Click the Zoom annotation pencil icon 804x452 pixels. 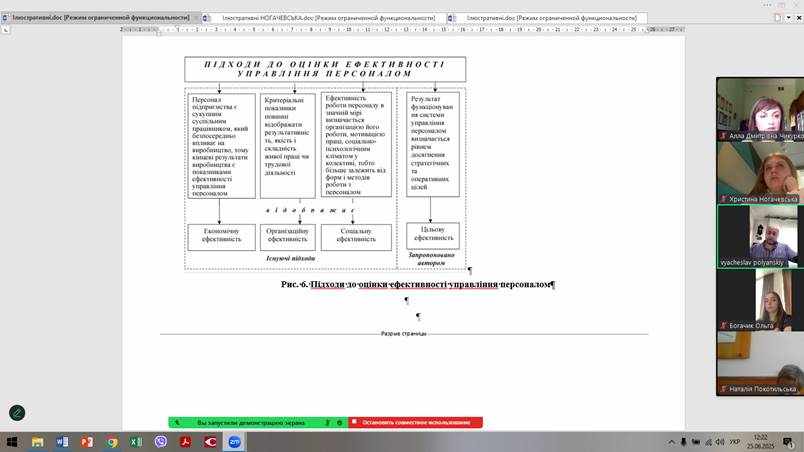coord(17,412)
